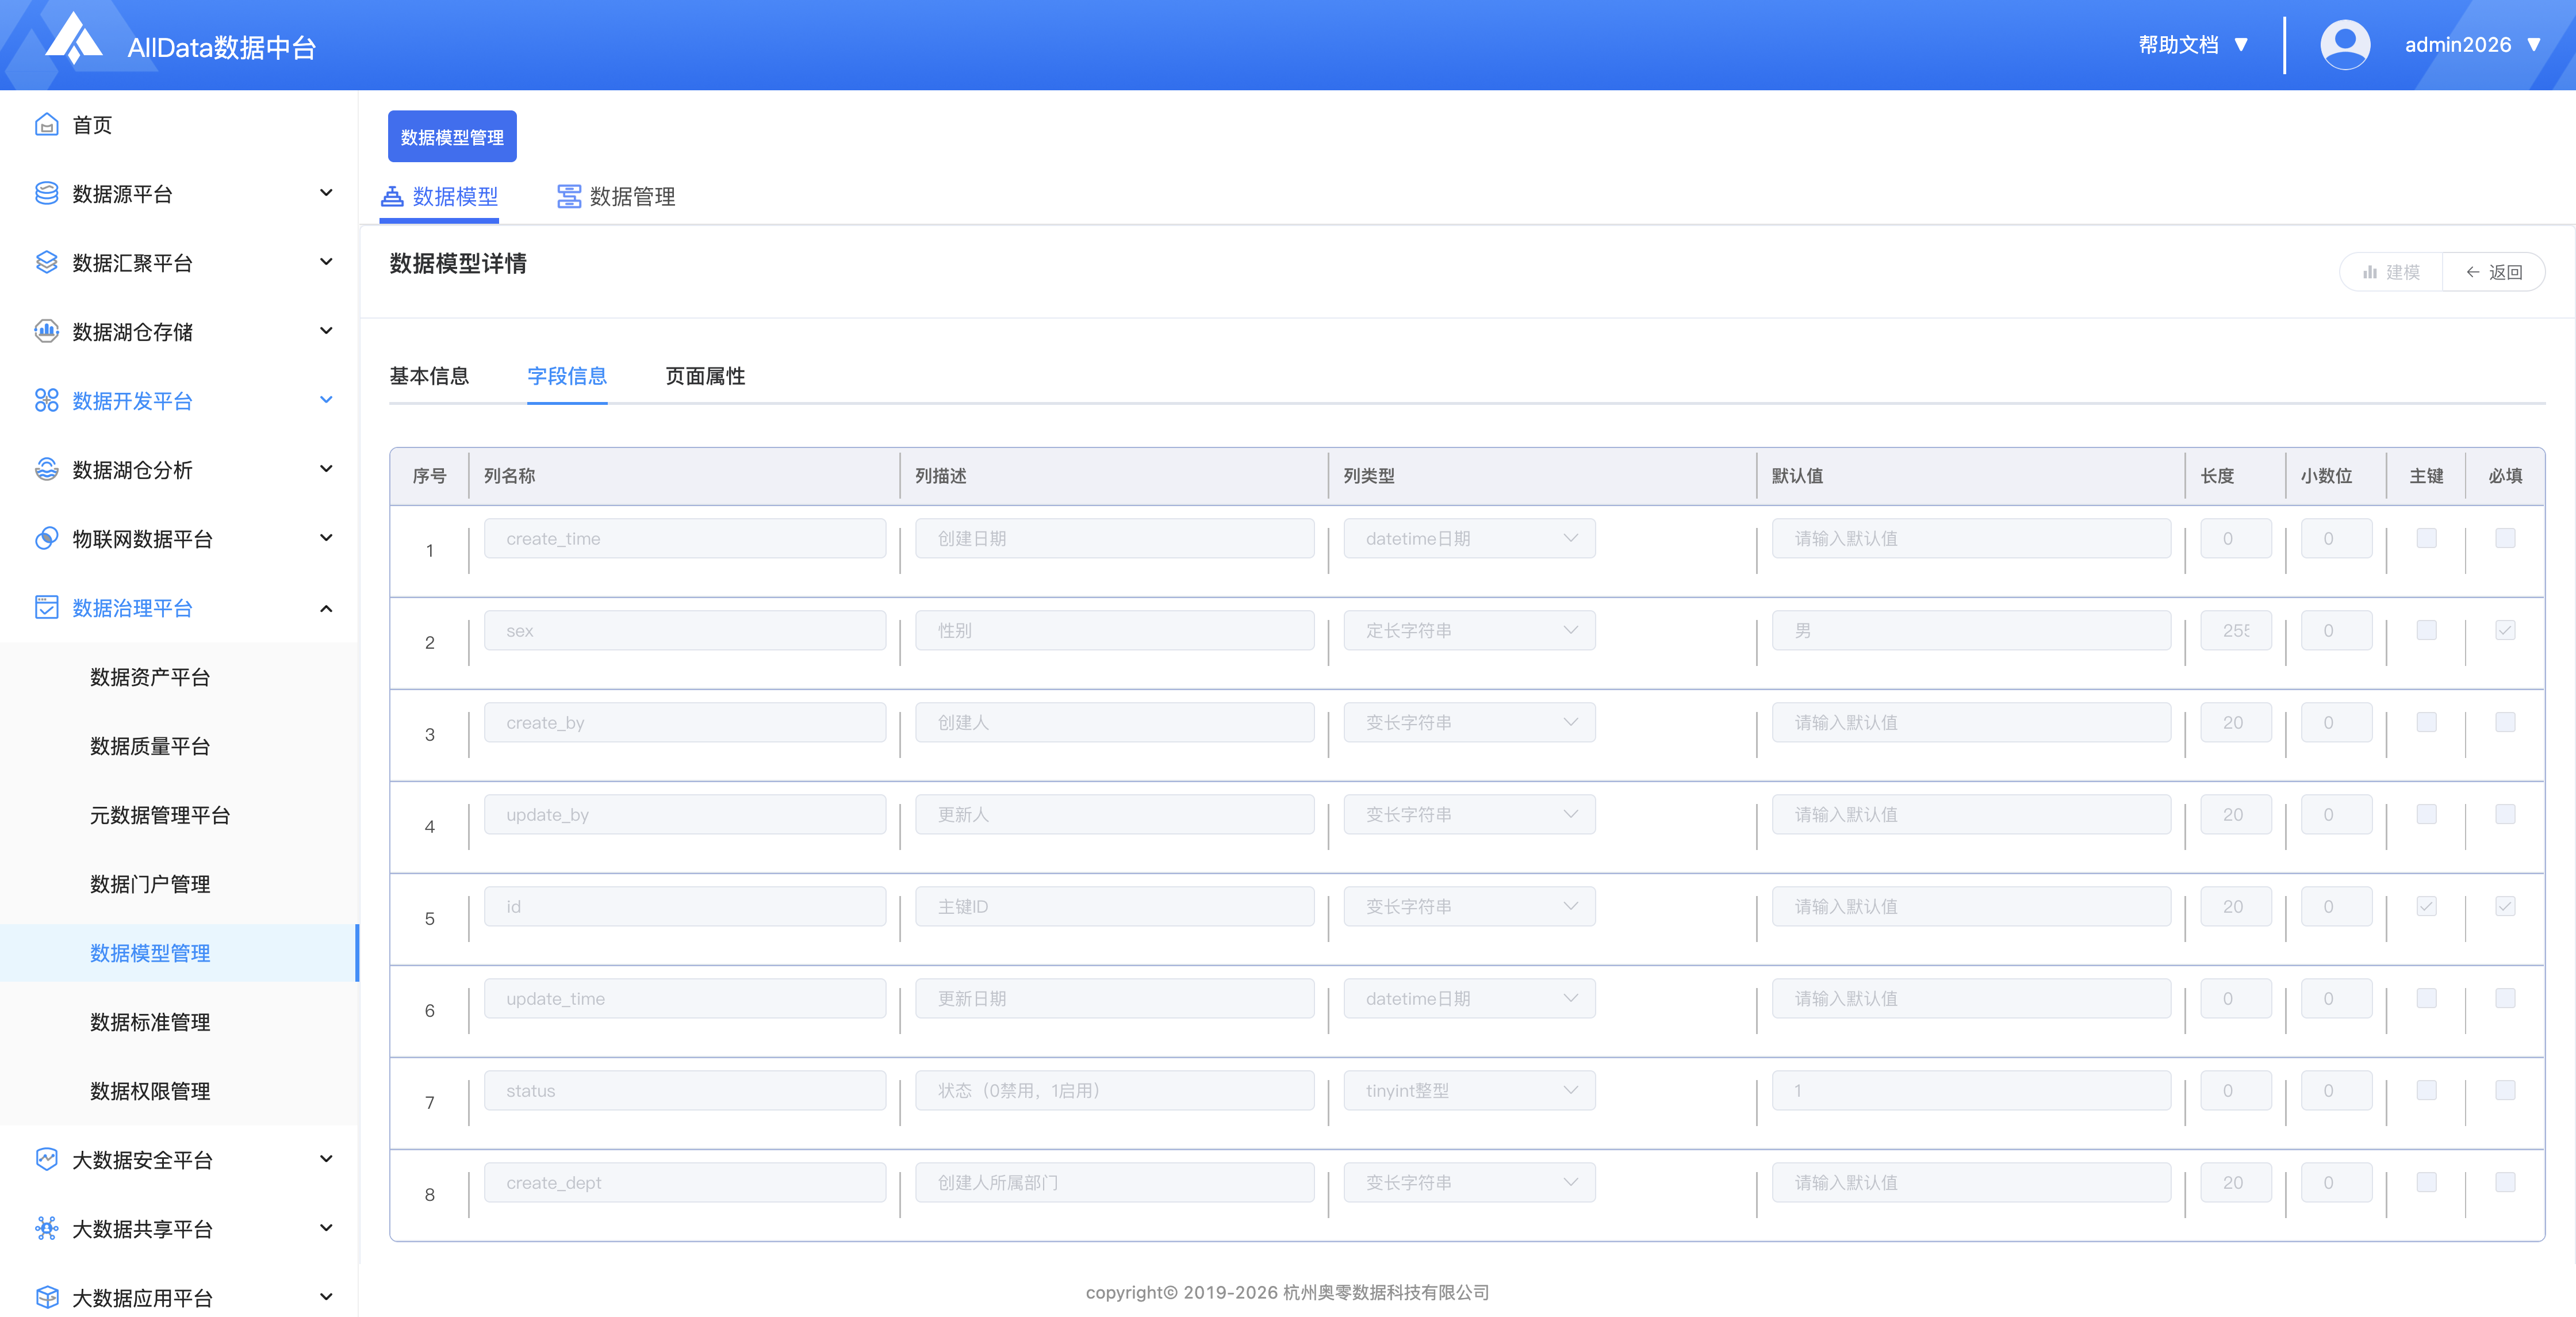Open column type dropdown for sex
The image size is (2576, 1317).
(1469, 630)
